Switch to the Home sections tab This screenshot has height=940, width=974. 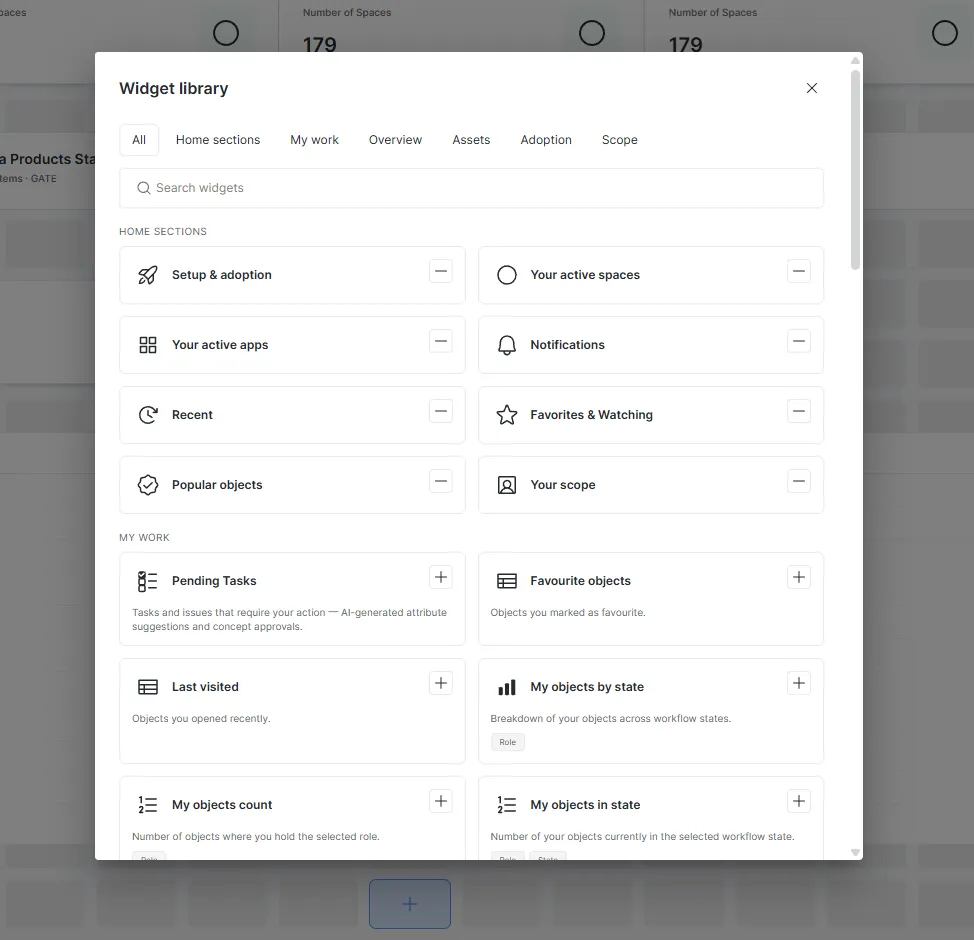218,140
